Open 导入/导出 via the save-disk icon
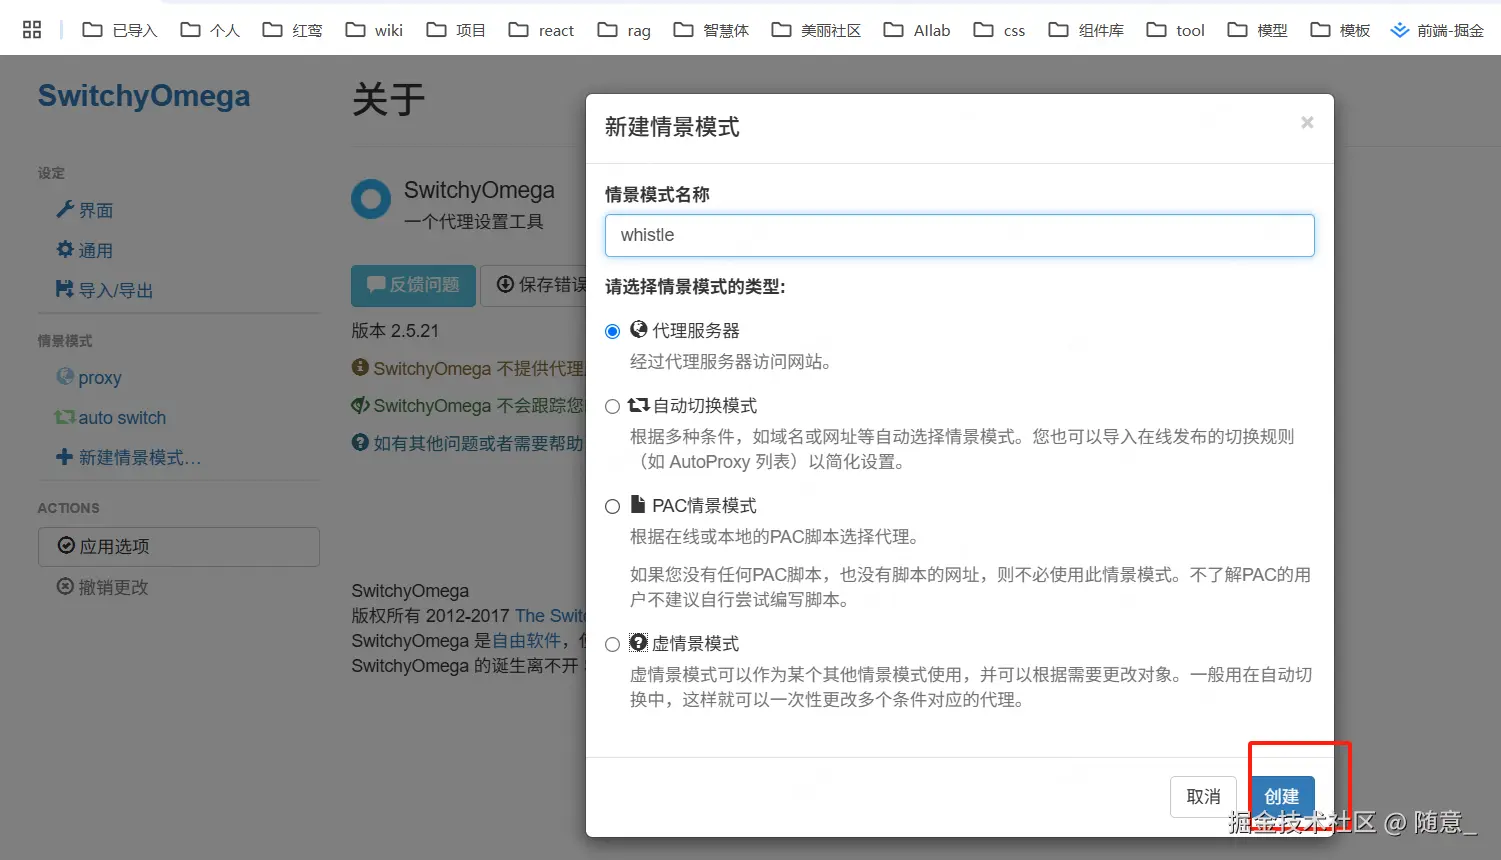 65,289
